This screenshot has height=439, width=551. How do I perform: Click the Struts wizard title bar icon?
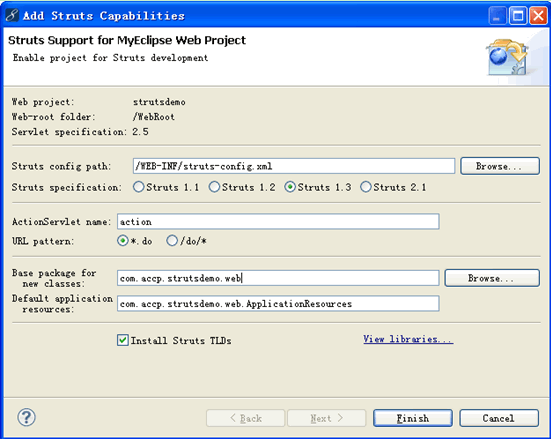click(x=12, y=15)
